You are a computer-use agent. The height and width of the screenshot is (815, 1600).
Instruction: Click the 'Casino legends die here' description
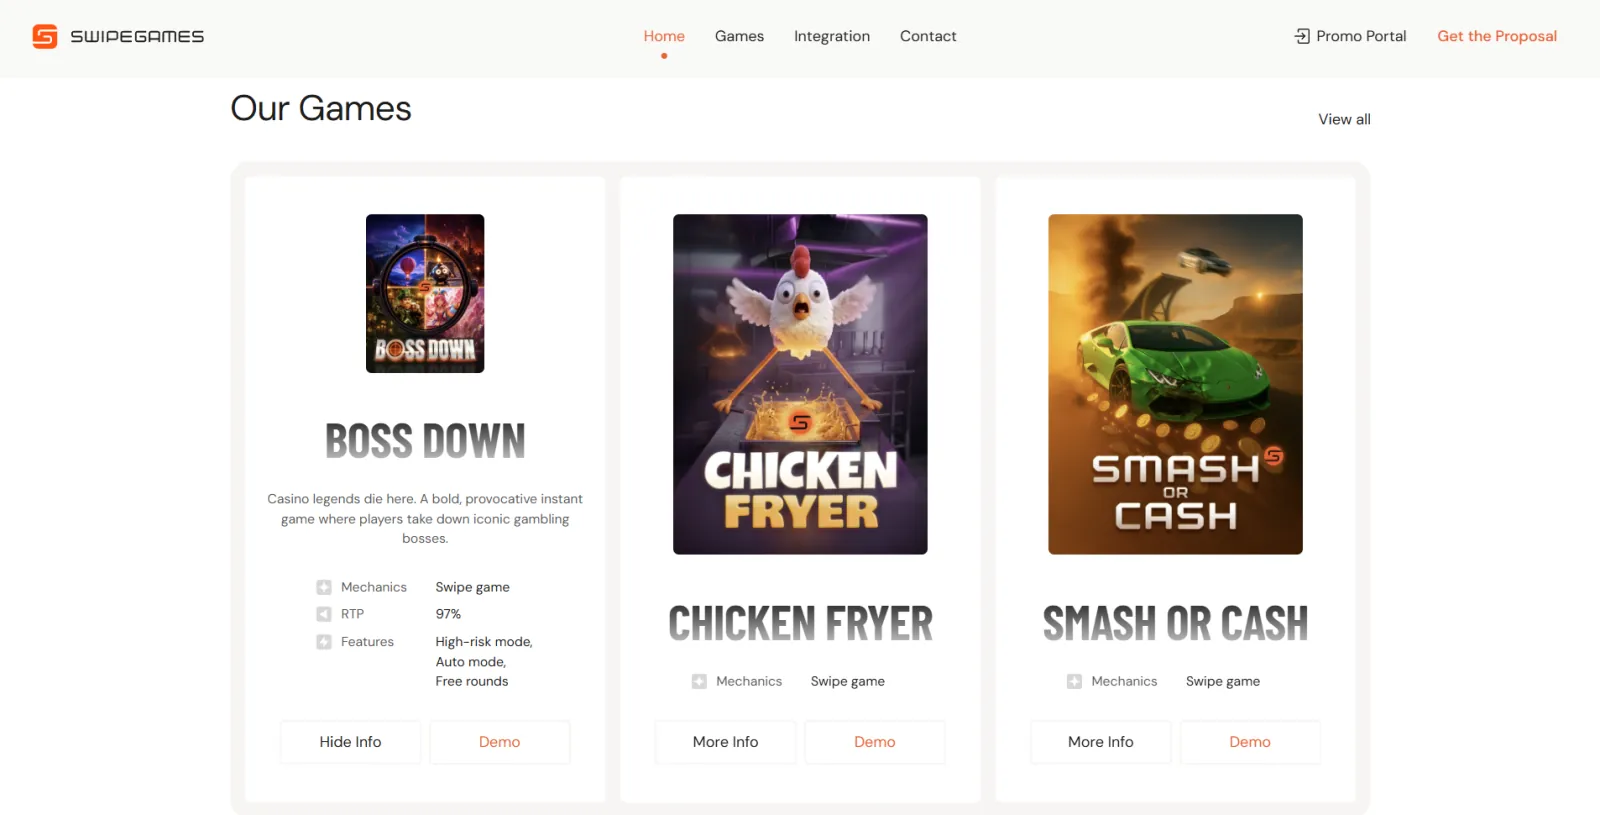click(x=425, y=519)
